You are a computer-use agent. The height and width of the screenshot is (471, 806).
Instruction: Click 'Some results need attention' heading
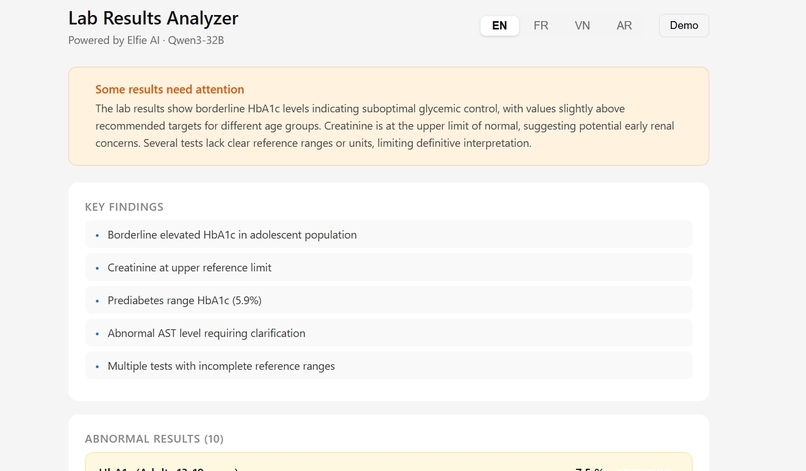[170, 89]
